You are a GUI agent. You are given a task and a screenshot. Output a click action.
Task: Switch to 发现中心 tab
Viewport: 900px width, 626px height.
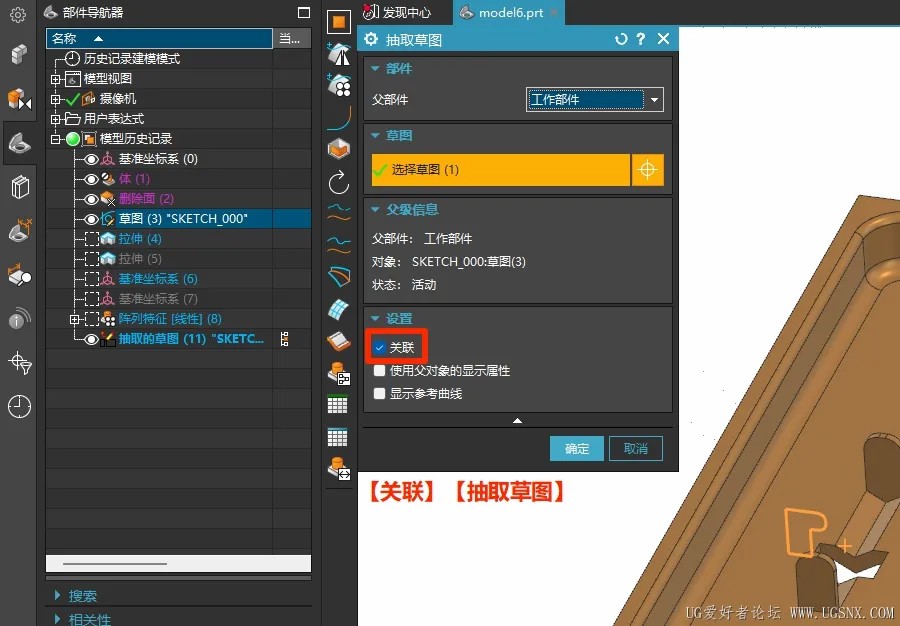[398, 12]
